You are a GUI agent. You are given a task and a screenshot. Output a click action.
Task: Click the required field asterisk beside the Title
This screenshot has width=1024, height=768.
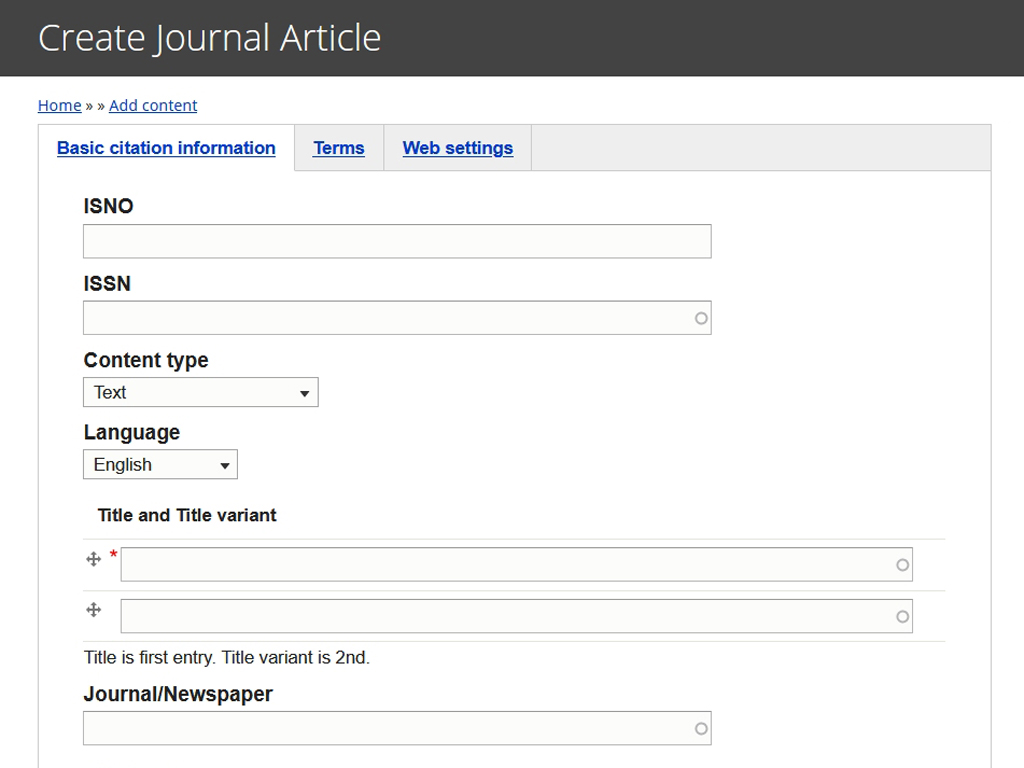tap(112, 553)
